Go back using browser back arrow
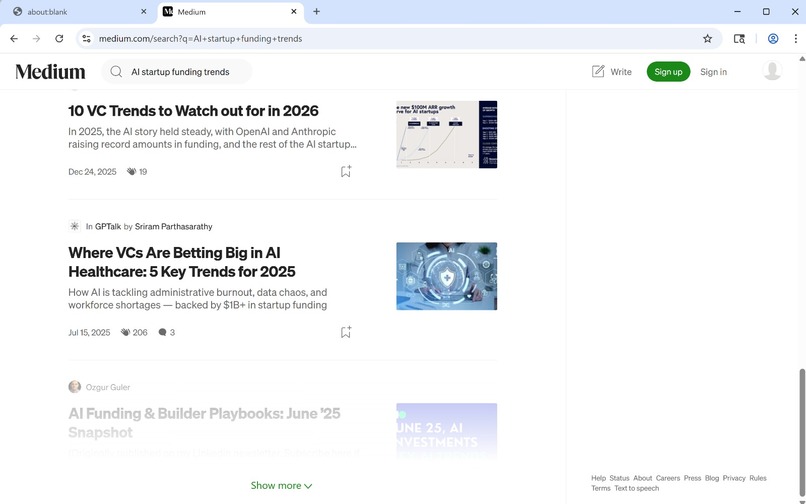The image size is (806, 504). (14, 39)
